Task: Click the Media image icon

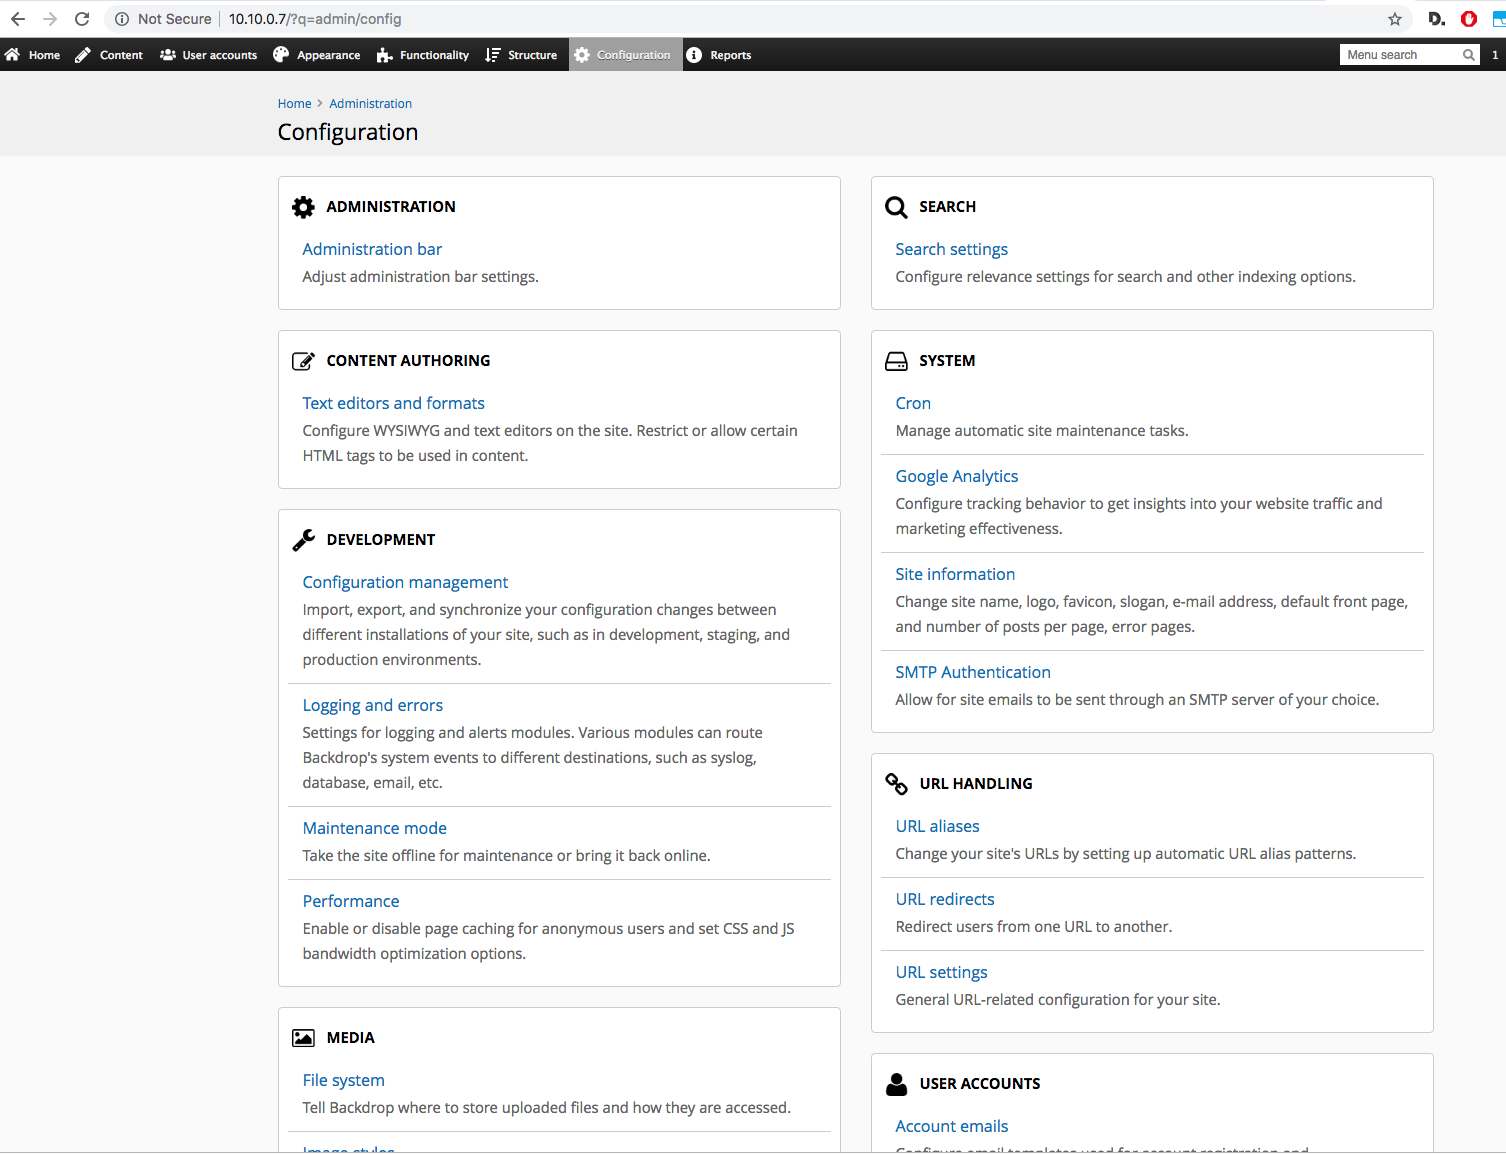Action: [303, 1038]
